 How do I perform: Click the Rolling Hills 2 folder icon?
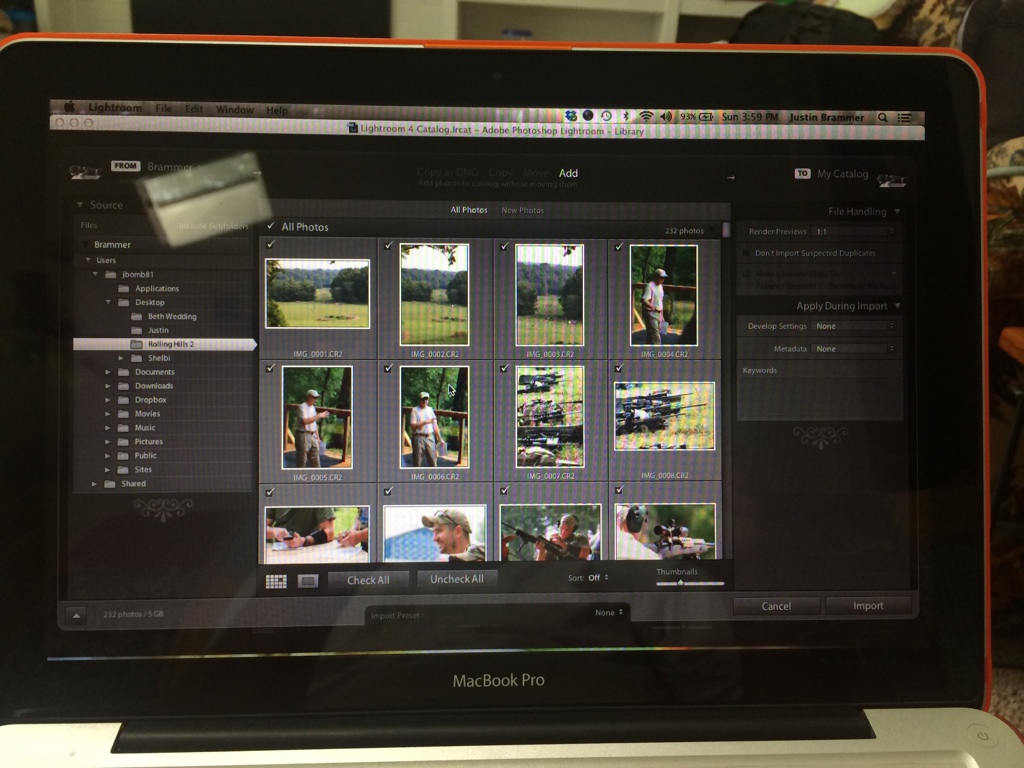coord(136,344)
